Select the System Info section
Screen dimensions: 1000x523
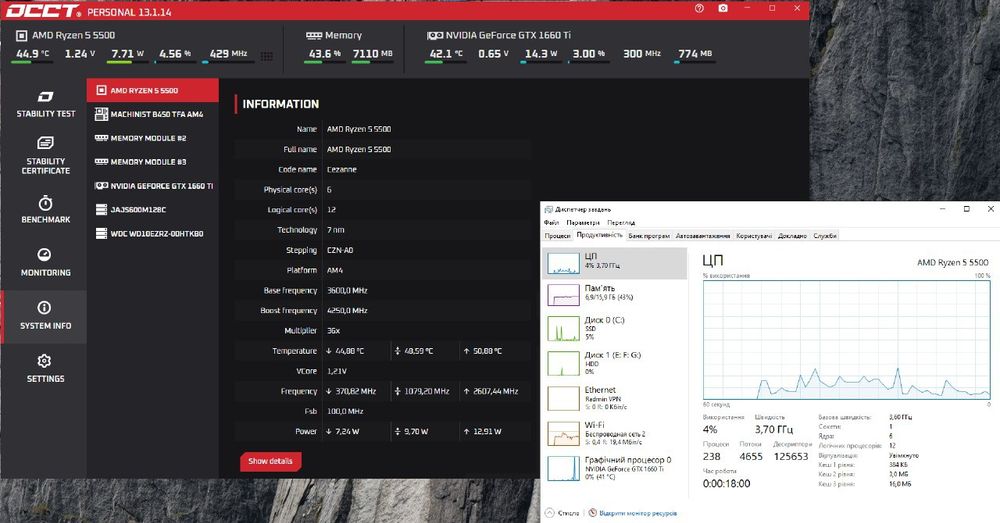click(45, 316)
